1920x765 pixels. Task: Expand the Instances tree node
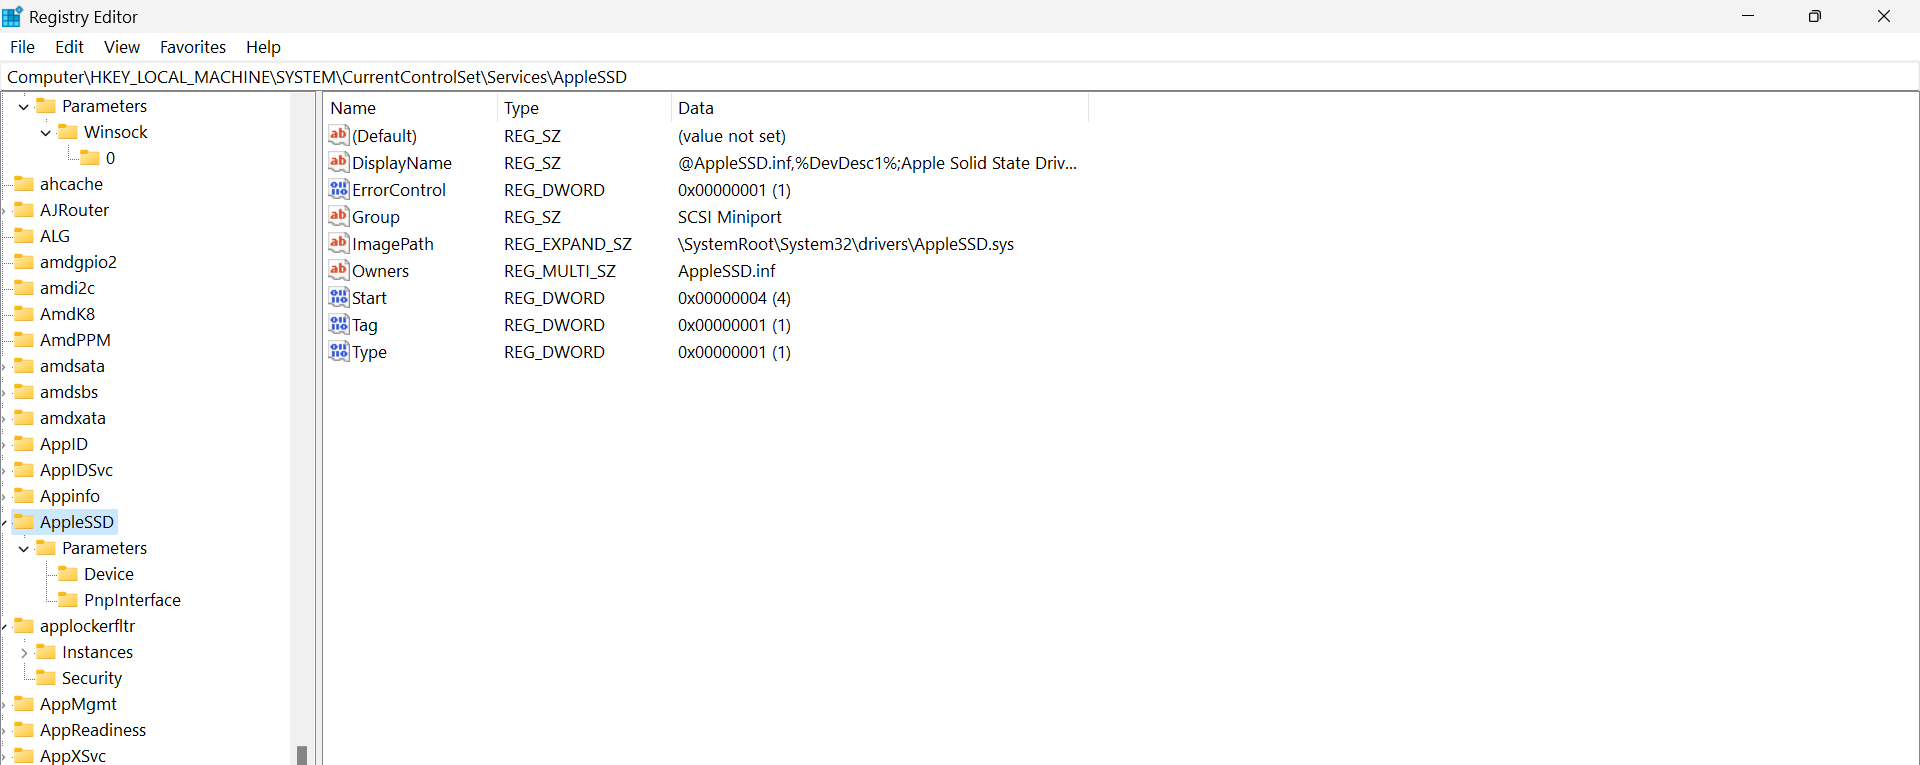pos(23,652)
